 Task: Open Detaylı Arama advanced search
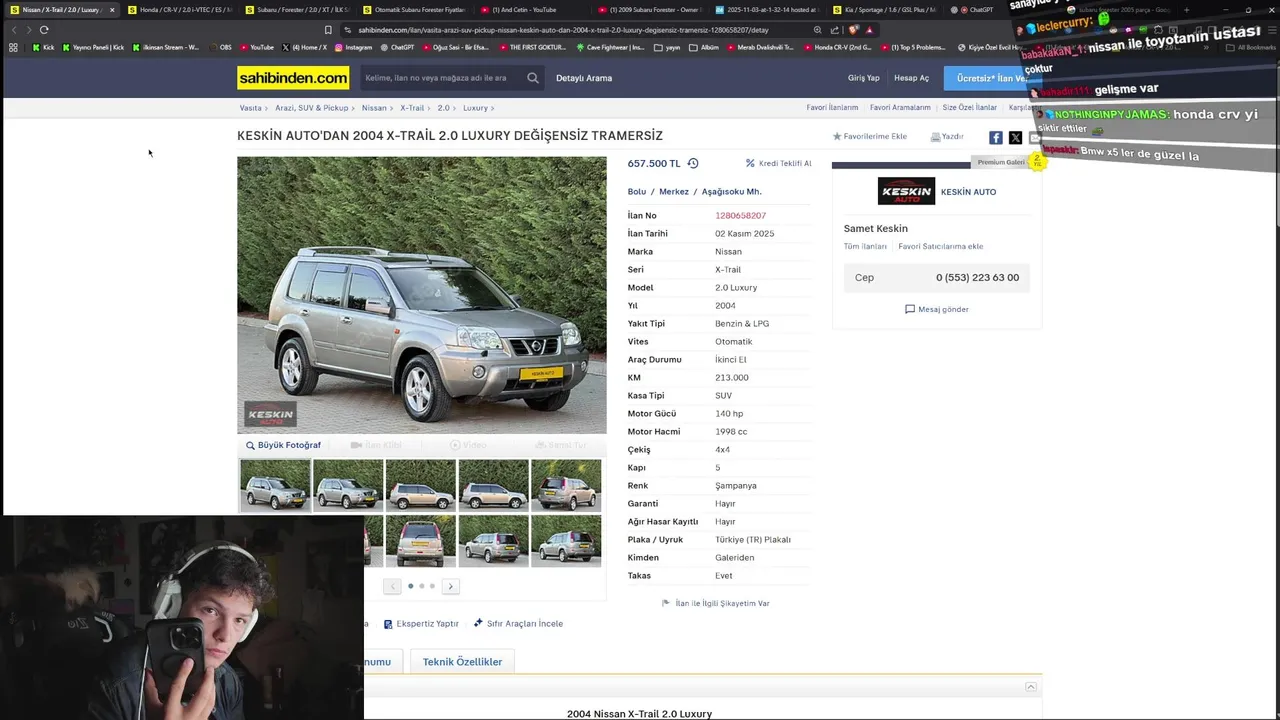pyautogui.click(x=584, y=78)
